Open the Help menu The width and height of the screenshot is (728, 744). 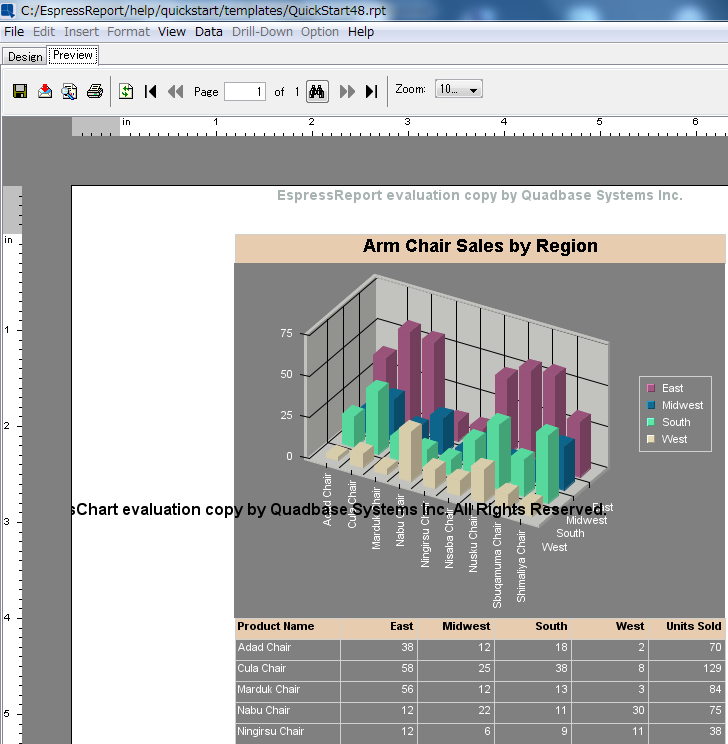(x=361, y=32)
